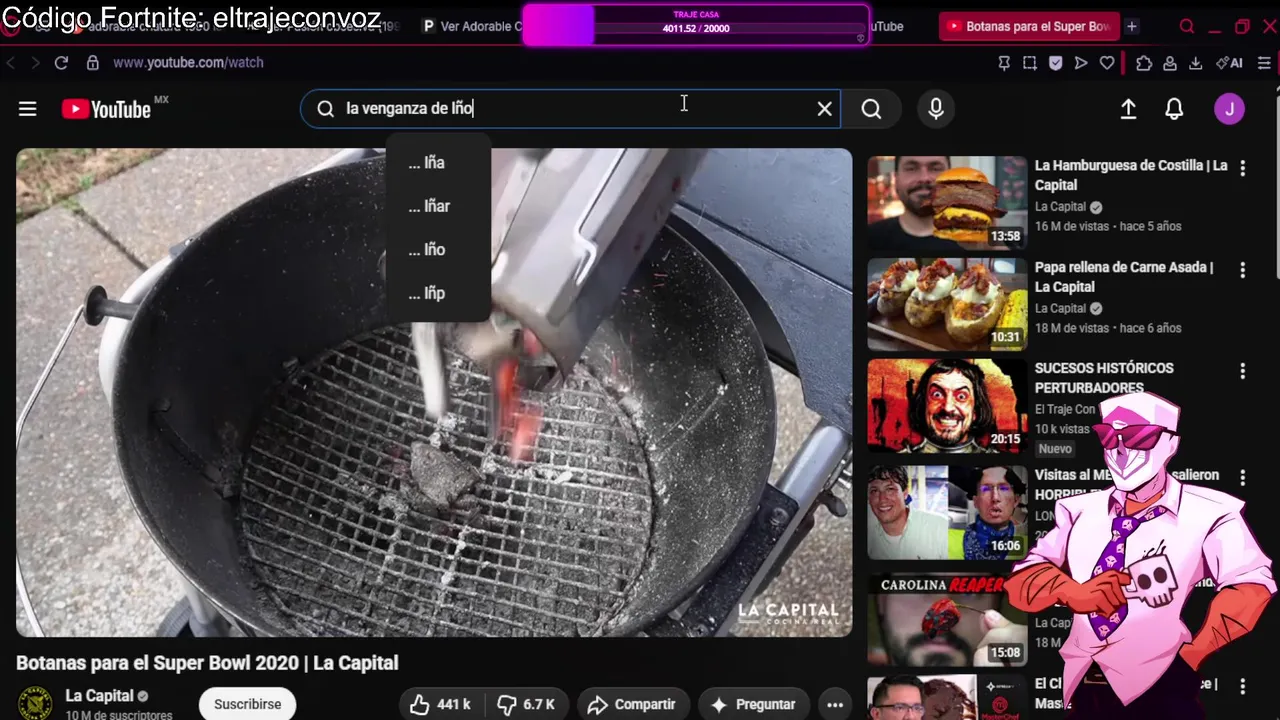Select the '... Iña' search suggestion
The image size is (1280, 720).
(x=438, y=162)
